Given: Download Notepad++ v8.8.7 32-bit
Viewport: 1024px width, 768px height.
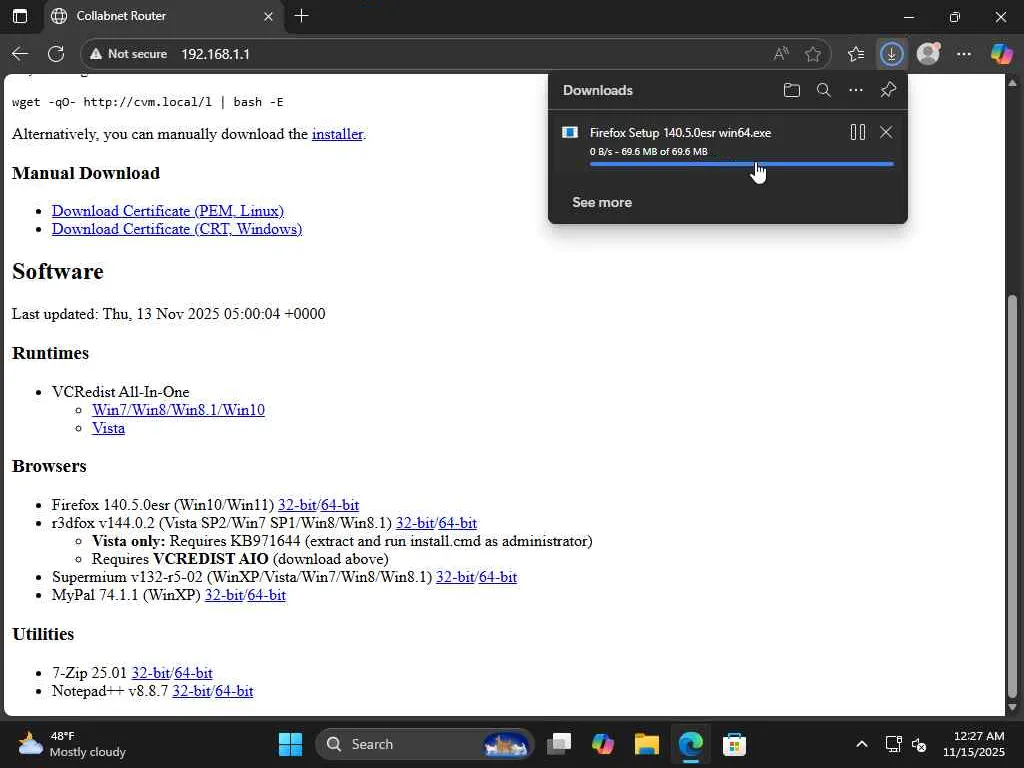Looking at the screenshot, I should 191,691.
